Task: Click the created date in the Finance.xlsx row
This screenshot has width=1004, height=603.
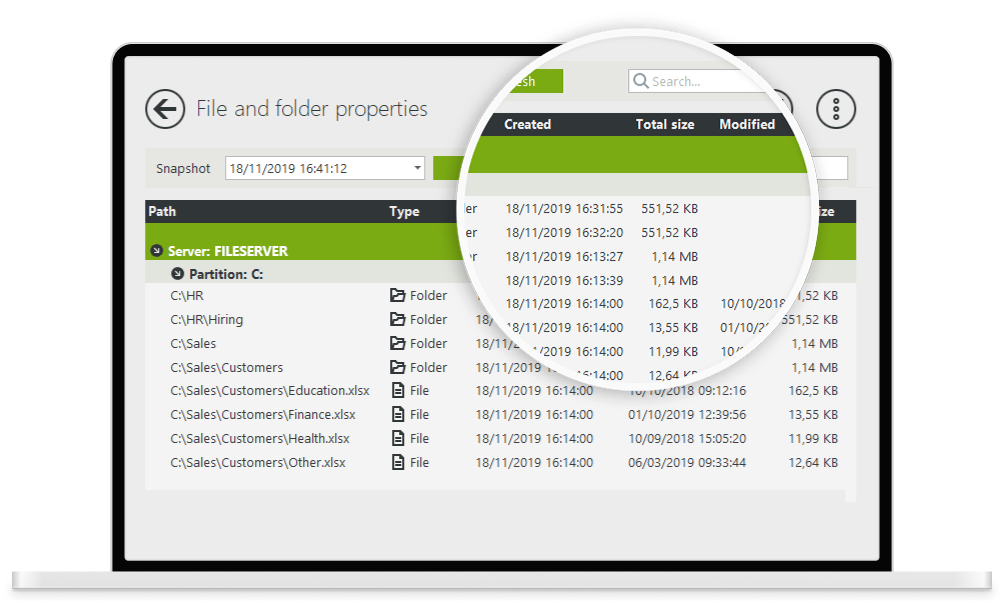Action: (534, 414)
